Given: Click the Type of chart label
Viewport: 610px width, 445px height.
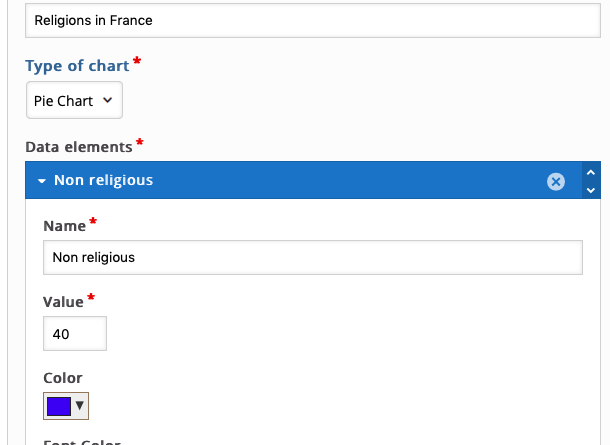Looking at the screenshot, I should (x=77, y=66).
